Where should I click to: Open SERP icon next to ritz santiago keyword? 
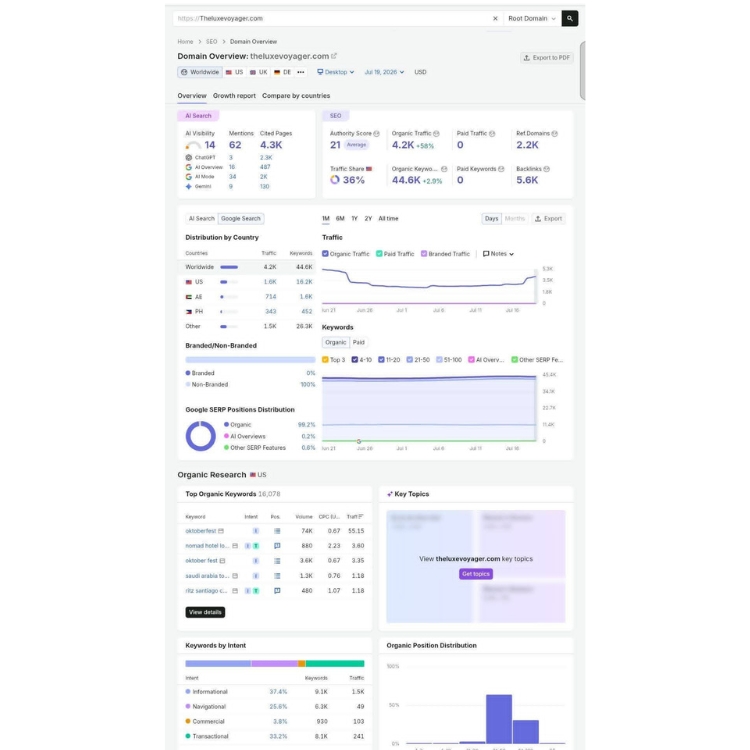click(235, 591)
